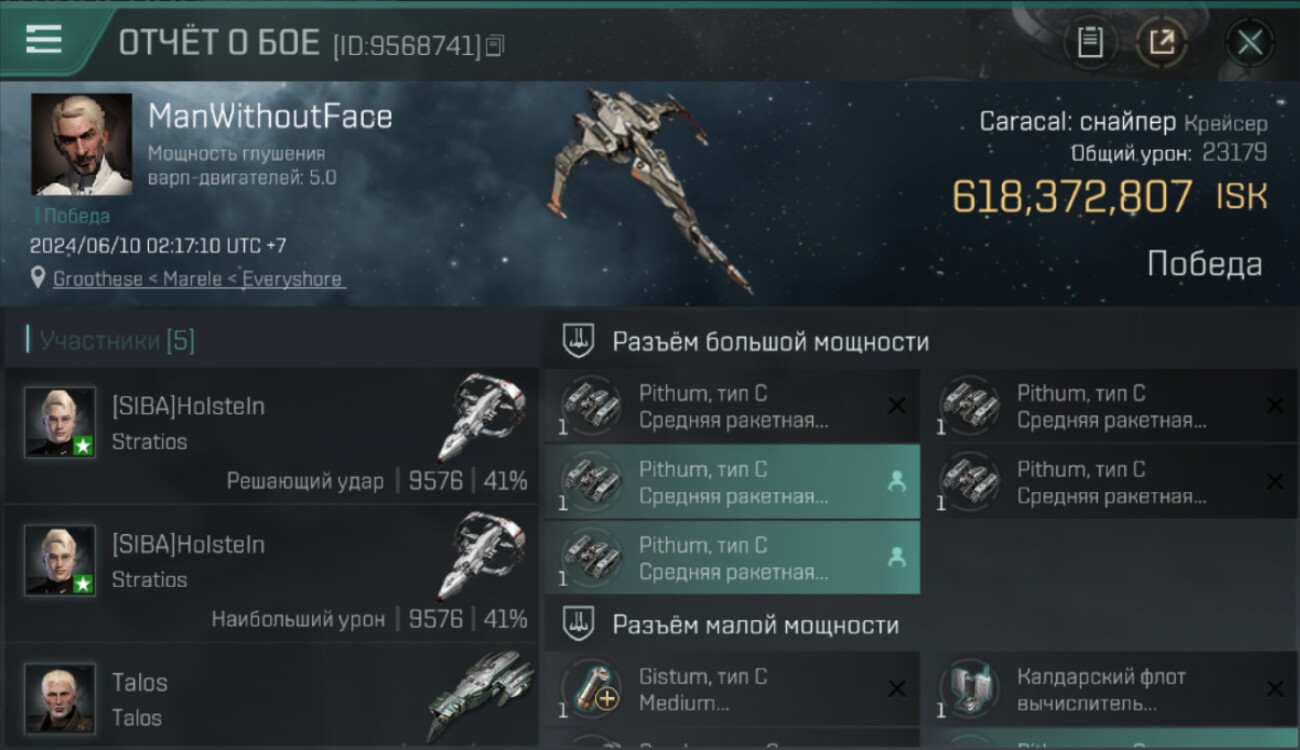Click X mark on top-right Pithum module
This screenshot has height=750, width=1300.
[1275, 406]
